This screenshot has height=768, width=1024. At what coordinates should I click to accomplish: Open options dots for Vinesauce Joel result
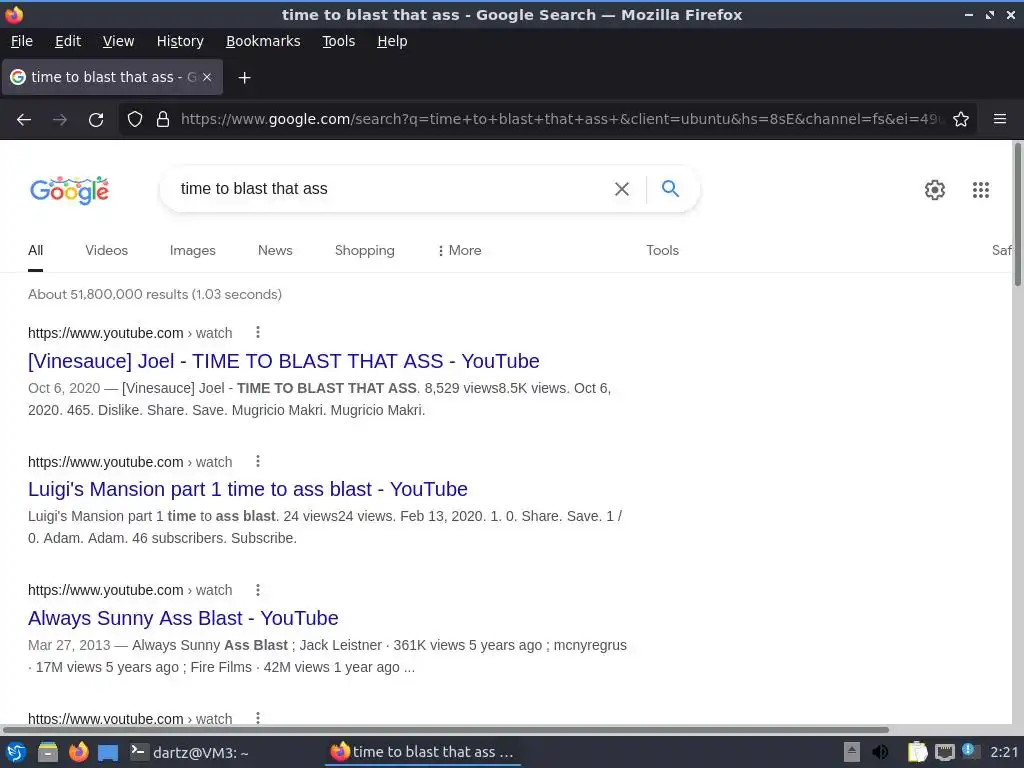(x=258, y=332)
